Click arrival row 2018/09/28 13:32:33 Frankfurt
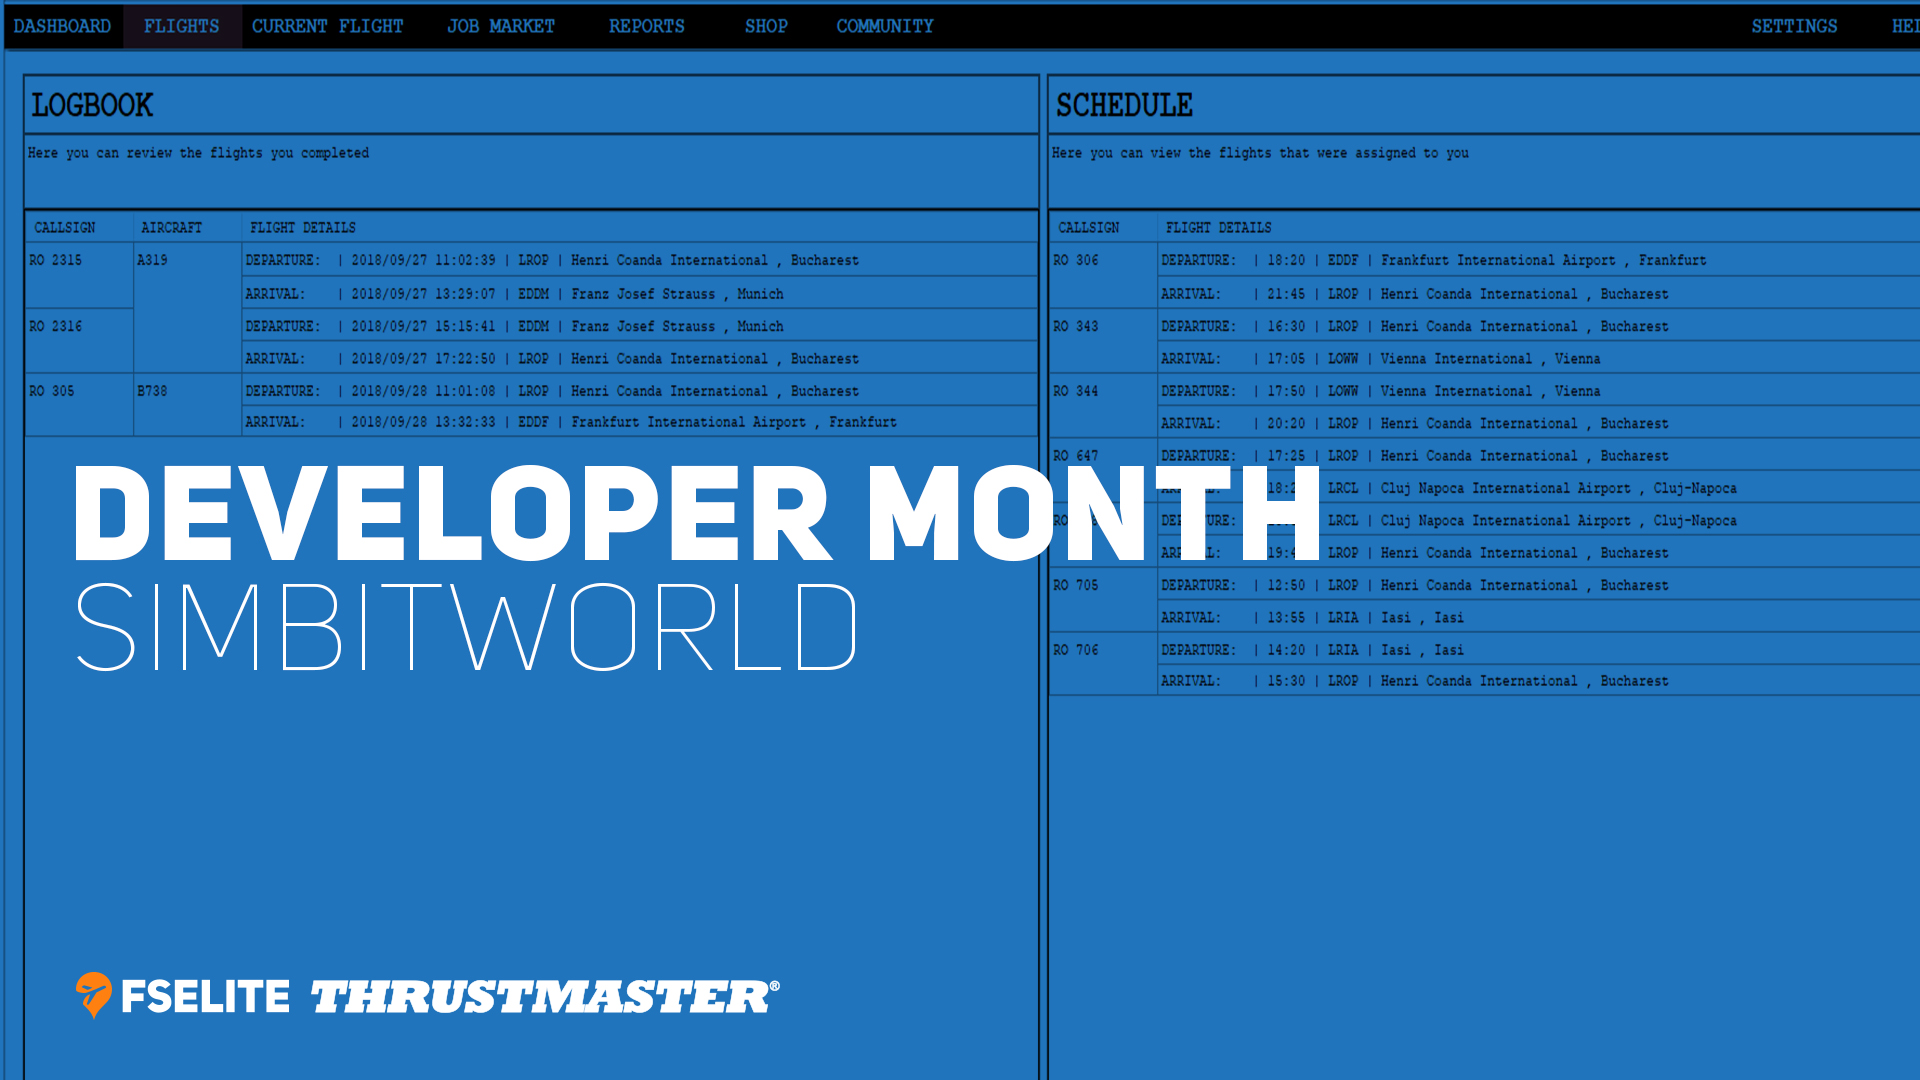Image resolution: width=1920 pixels, height=1080 pixels. pyautogui.click(x=640, y=422)
